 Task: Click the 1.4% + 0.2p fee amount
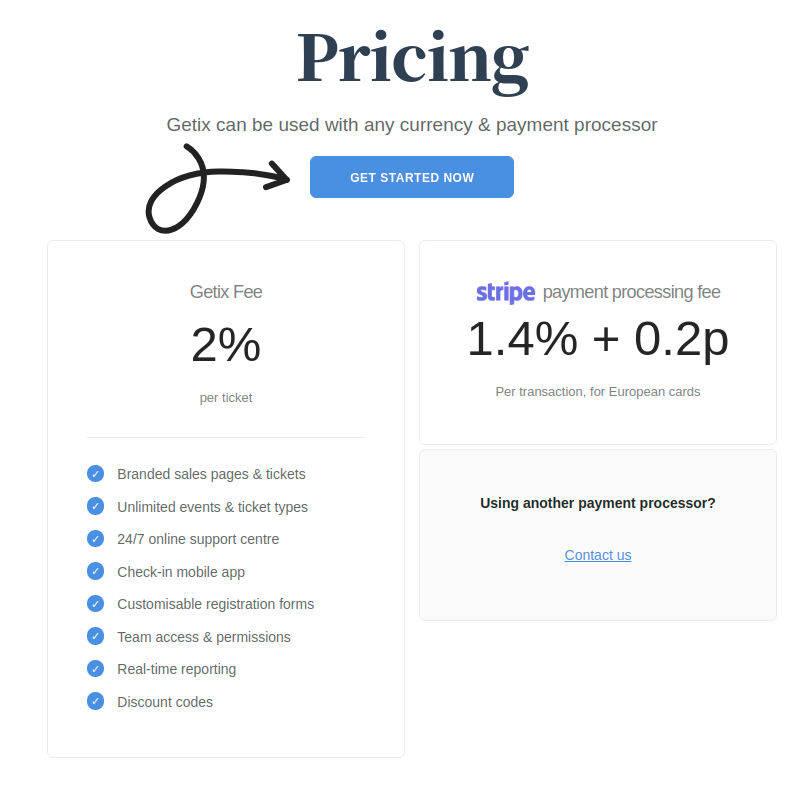(597, 340)
